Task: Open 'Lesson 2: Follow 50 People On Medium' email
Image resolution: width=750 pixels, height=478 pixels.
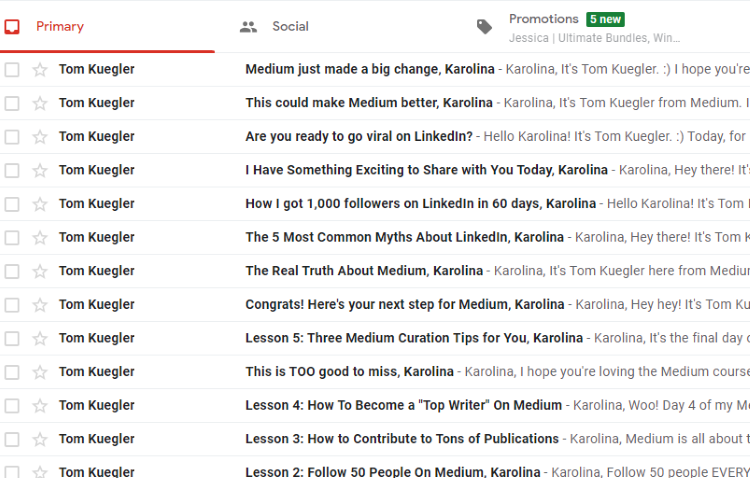Action: (375, 467)
